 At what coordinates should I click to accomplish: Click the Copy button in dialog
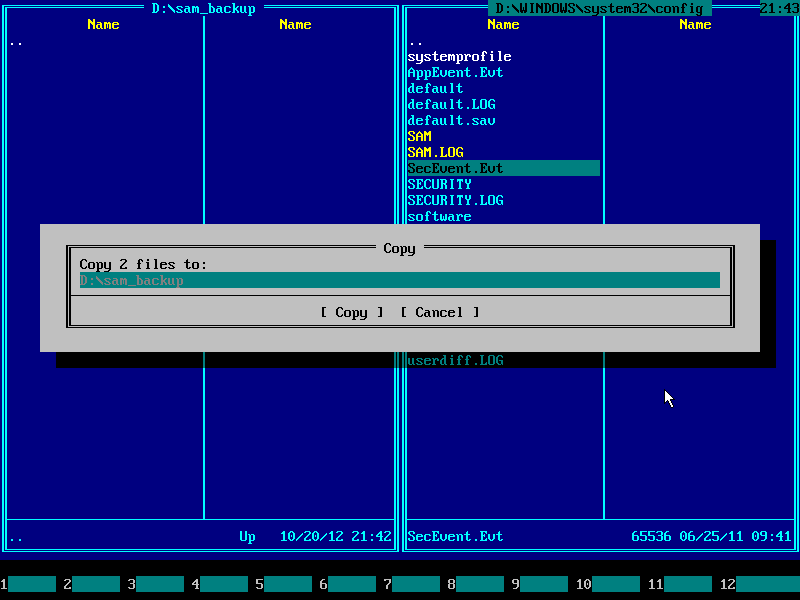(x=352, y=312)
